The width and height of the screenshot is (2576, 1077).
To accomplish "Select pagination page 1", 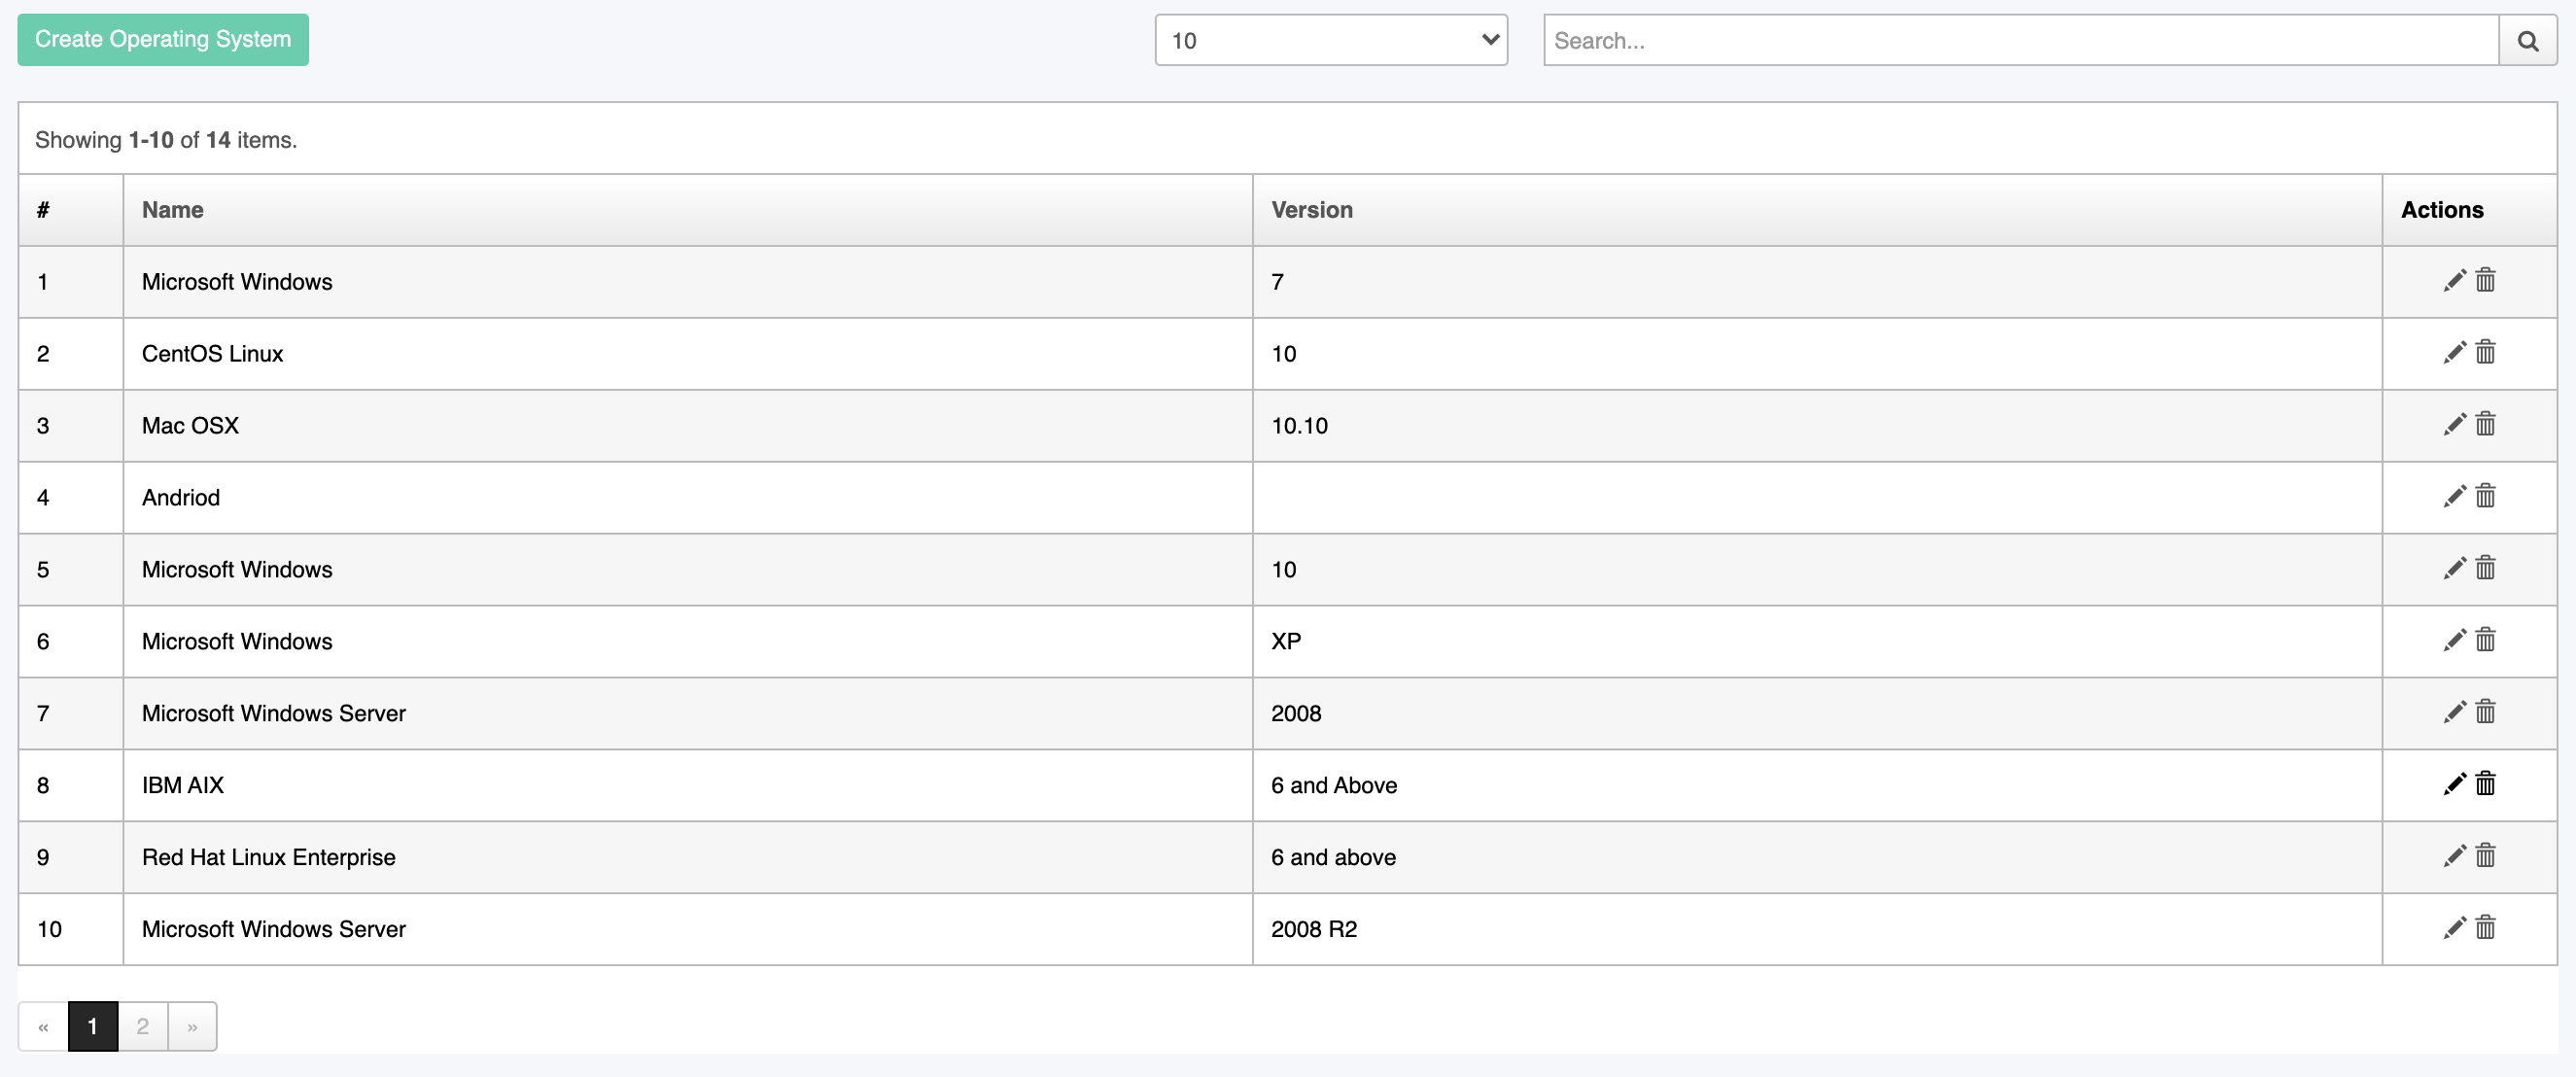I will [x=93, y=1026].
